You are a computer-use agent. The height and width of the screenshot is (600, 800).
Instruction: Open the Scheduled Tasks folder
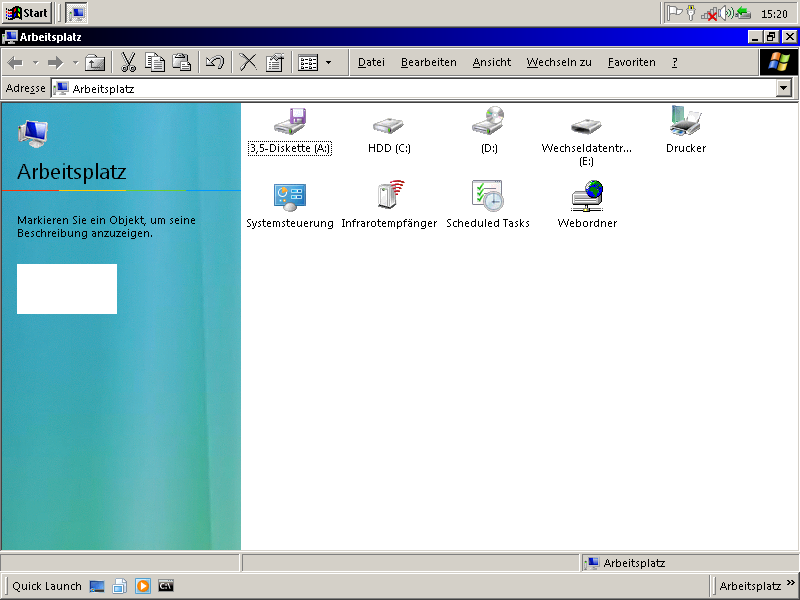pos(487,197)
